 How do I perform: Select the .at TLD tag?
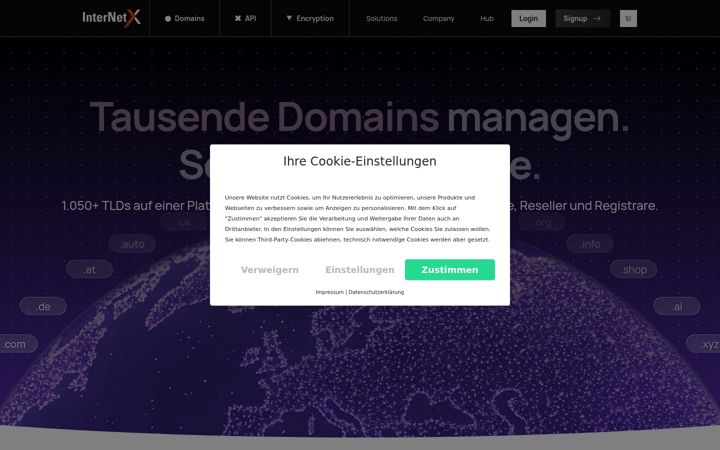pos(90,269)
